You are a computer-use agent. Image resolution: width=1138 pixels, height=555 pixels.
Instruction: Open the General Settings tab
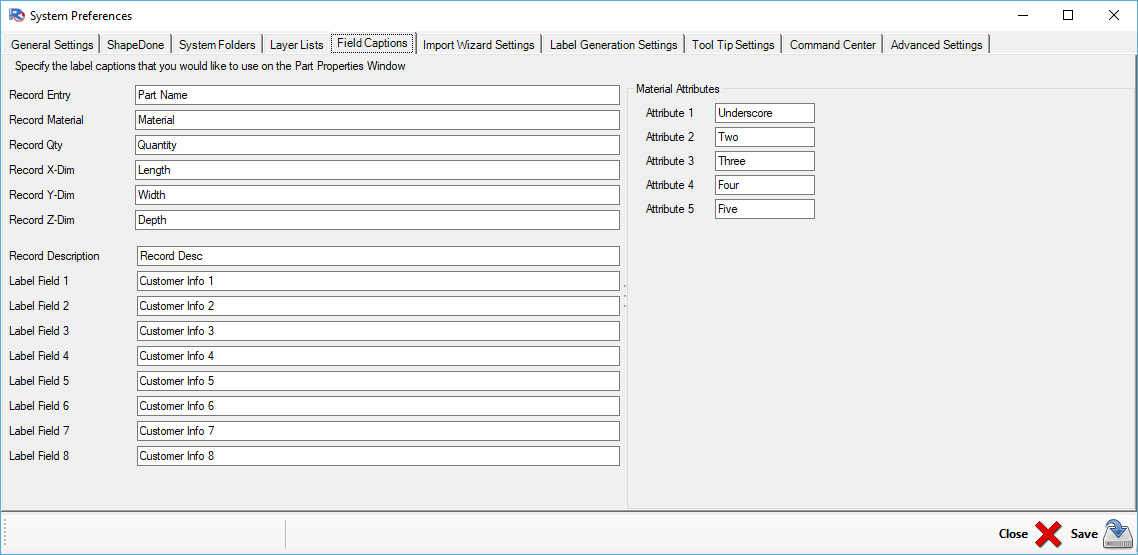point(52,44)
